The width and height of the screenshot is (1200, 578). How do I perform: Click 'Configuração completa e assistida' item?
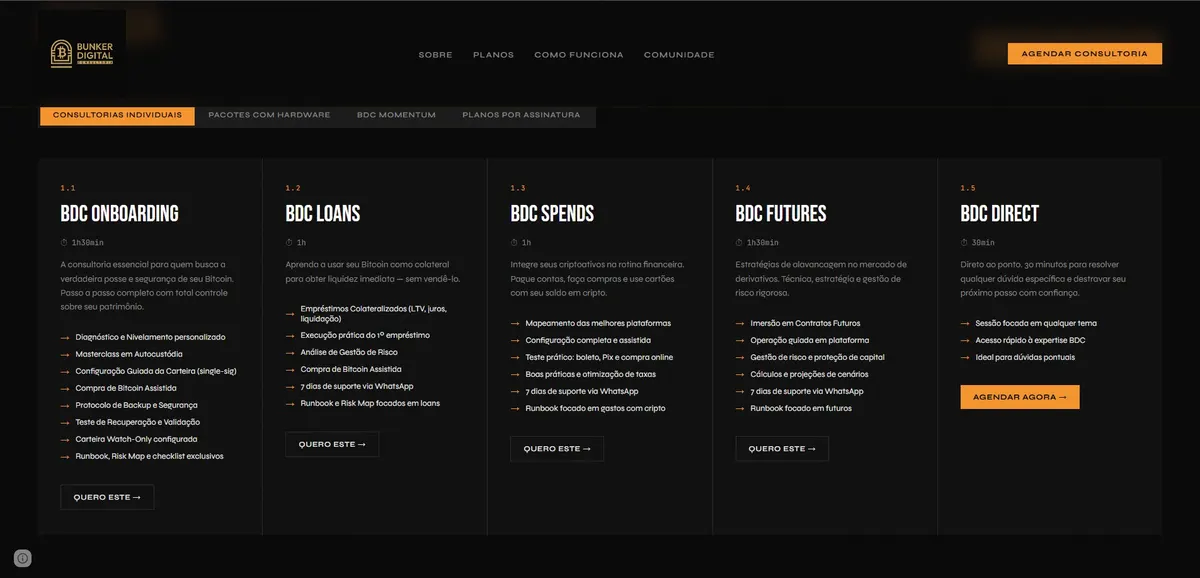pos(590,340)
